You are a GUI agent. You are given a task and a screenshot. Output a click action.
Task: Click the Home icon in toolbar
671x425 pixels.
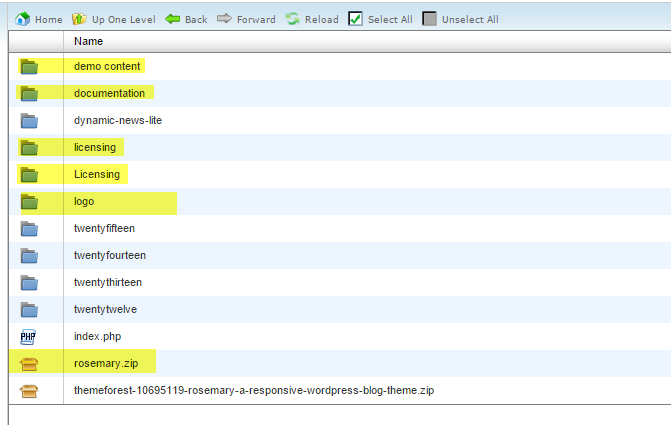pos(23,19)
